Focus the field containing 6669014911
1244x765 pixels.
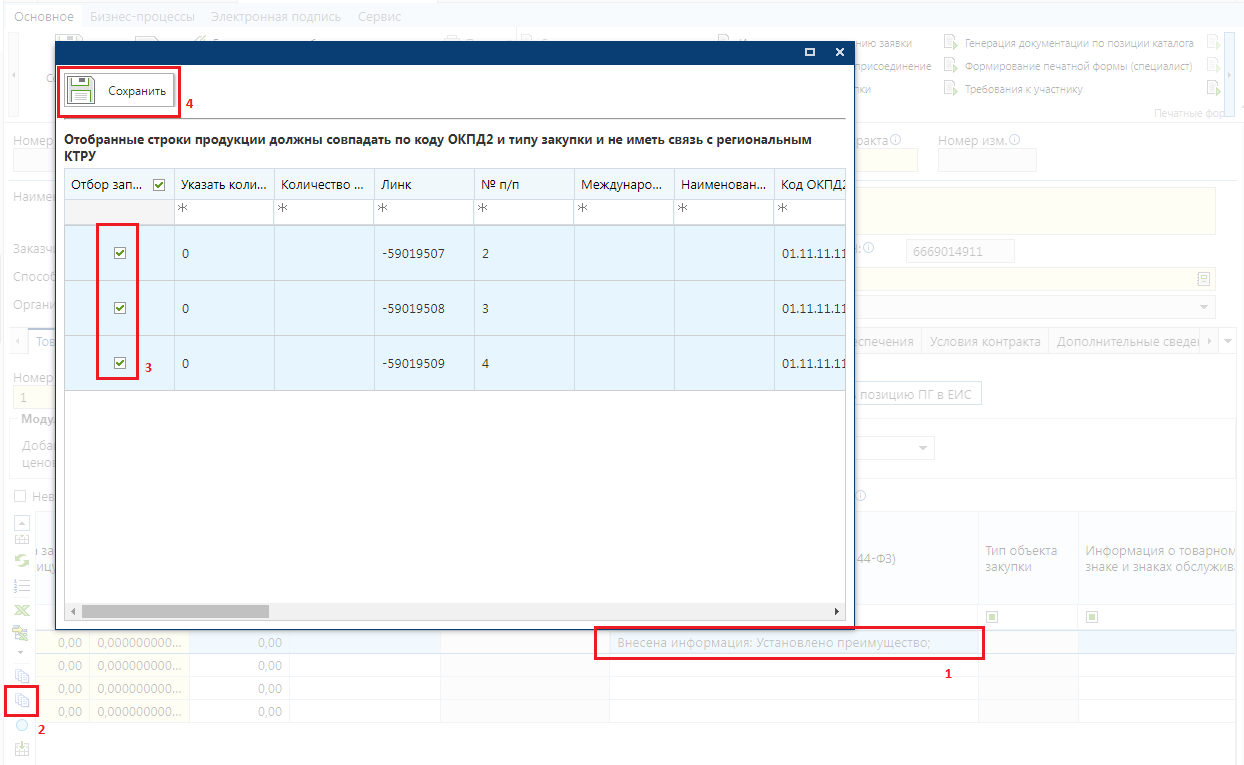pos(960,251)
